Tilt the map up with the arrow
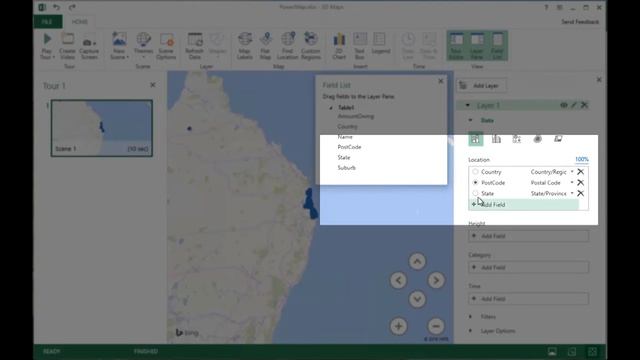The height and width of the screenshot is (360, 640). [x=417, y=261]
